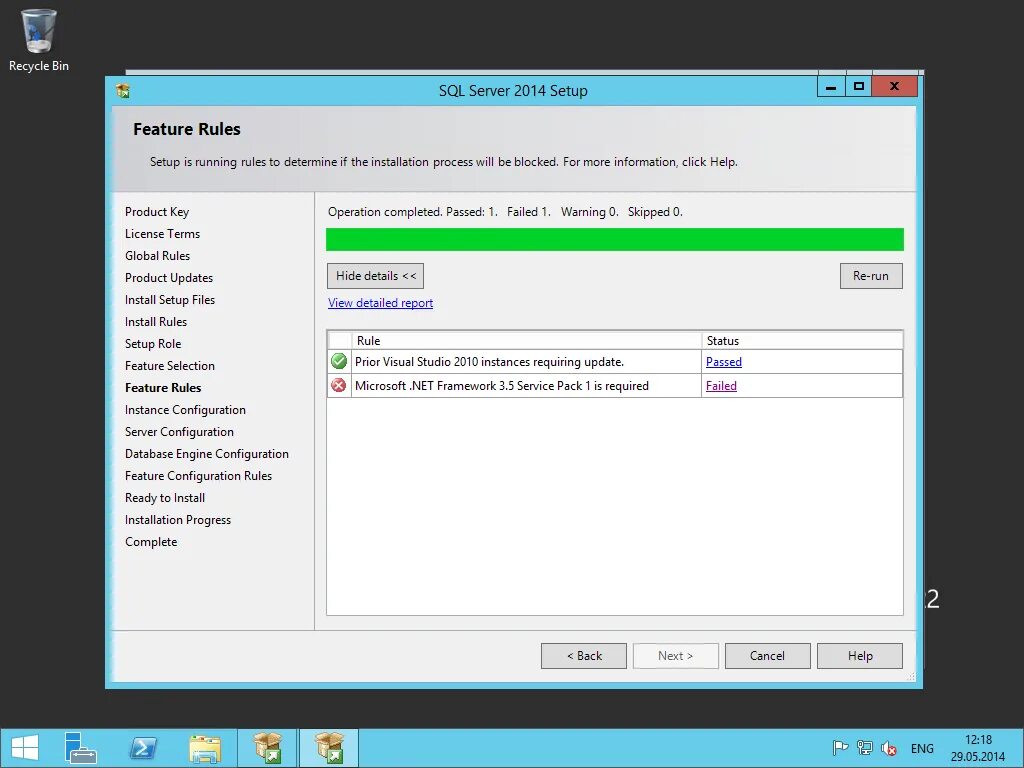Image resolution: width=1024 pixels, height=768 pixels.
Task: Select Feature Selection step
Action: 170,366
